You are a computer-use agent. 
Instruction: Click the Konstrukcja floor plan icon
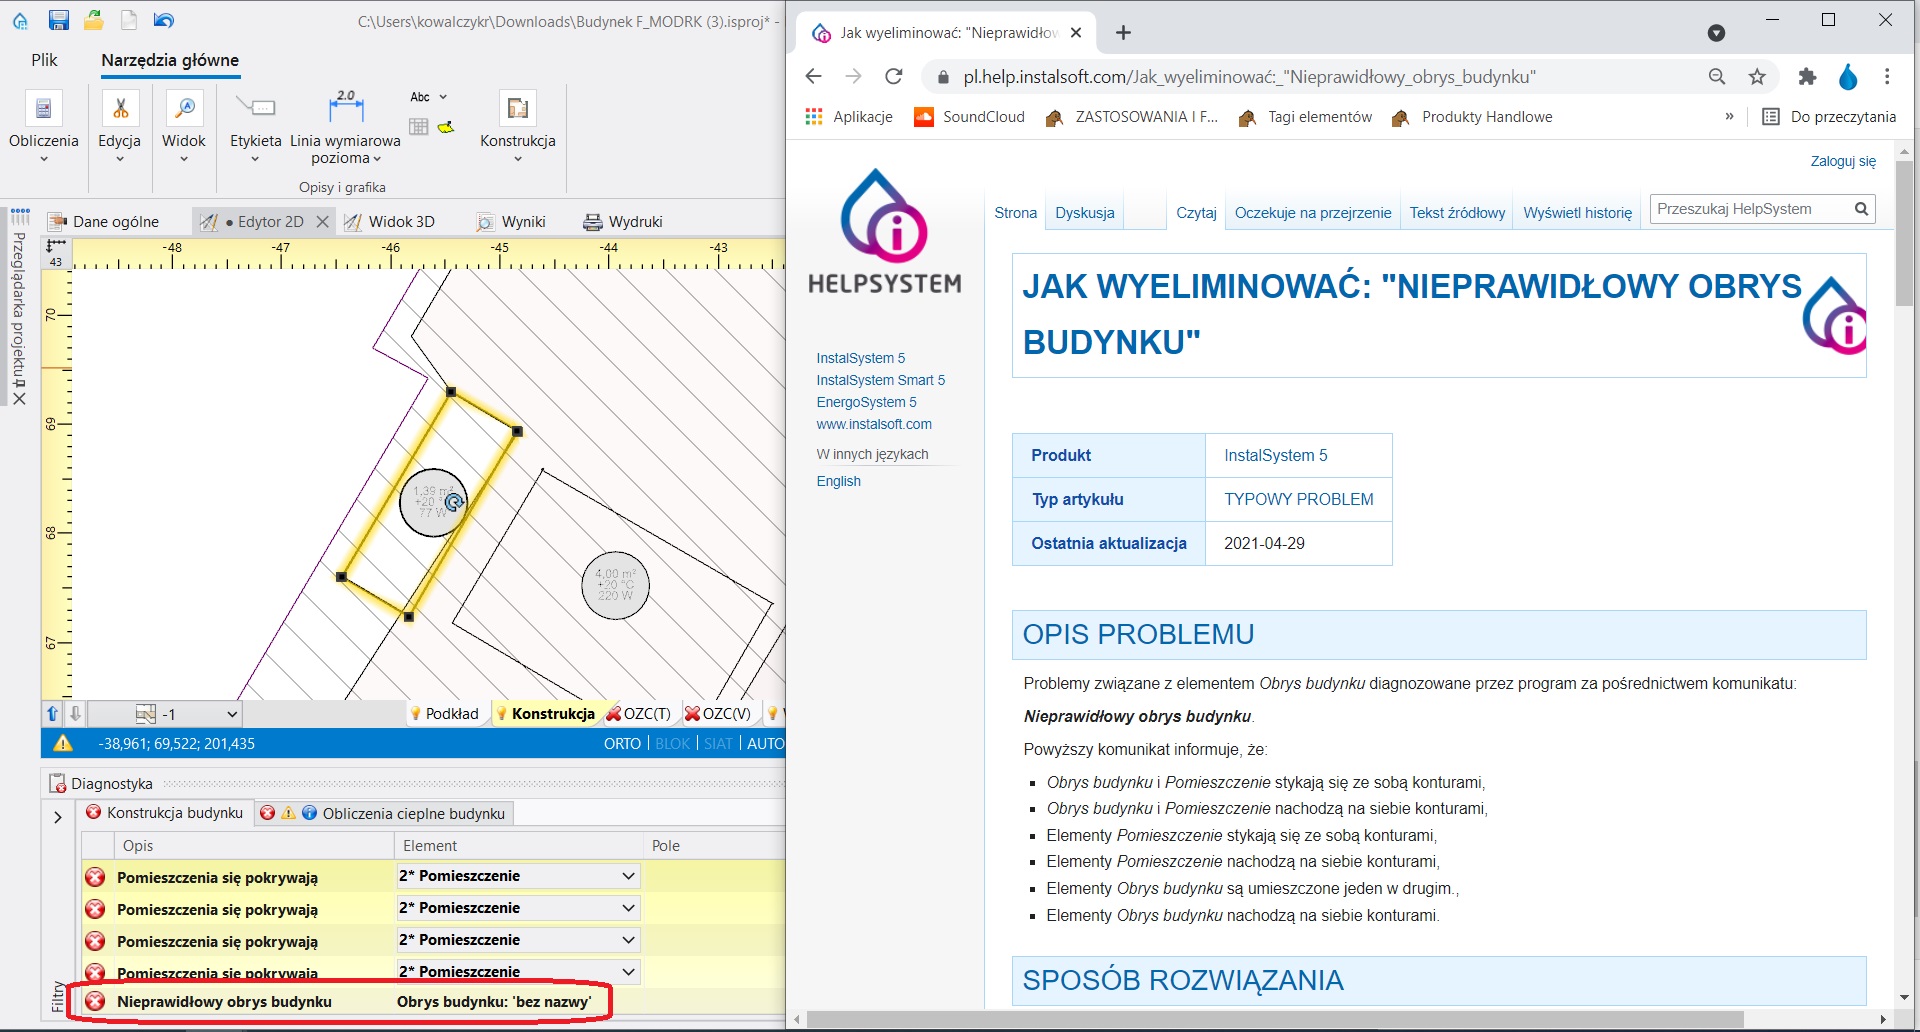[517, 108]
